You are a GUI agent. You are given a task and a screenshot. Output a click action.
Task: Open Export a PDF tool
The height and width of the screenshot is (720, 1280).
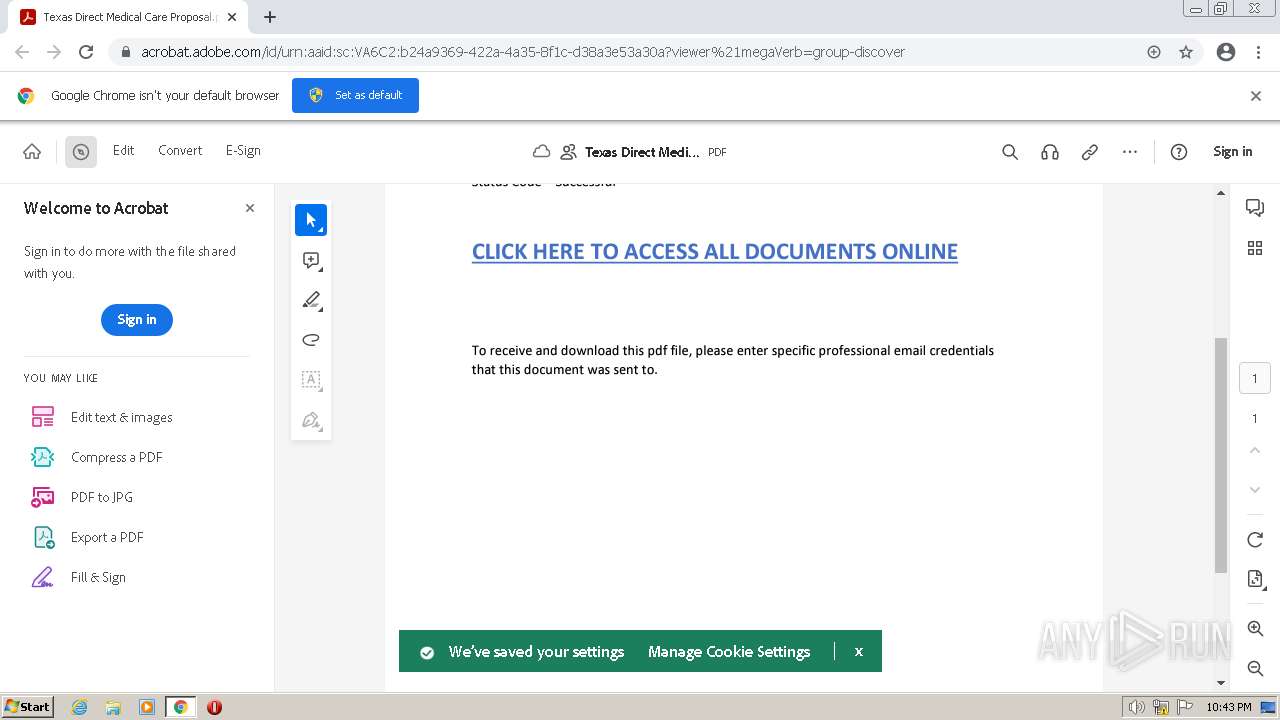click(107, 537)
